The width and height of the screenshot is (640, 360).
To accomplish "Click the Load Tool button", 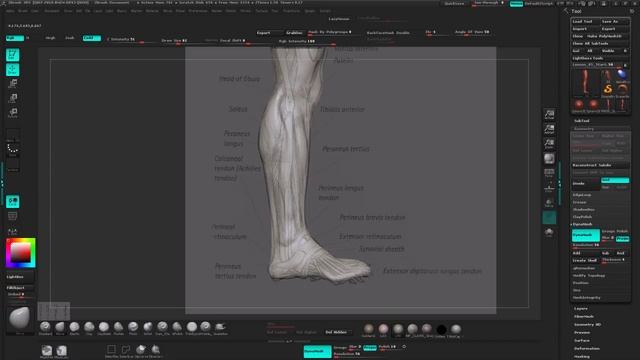I will coord(585,22).
